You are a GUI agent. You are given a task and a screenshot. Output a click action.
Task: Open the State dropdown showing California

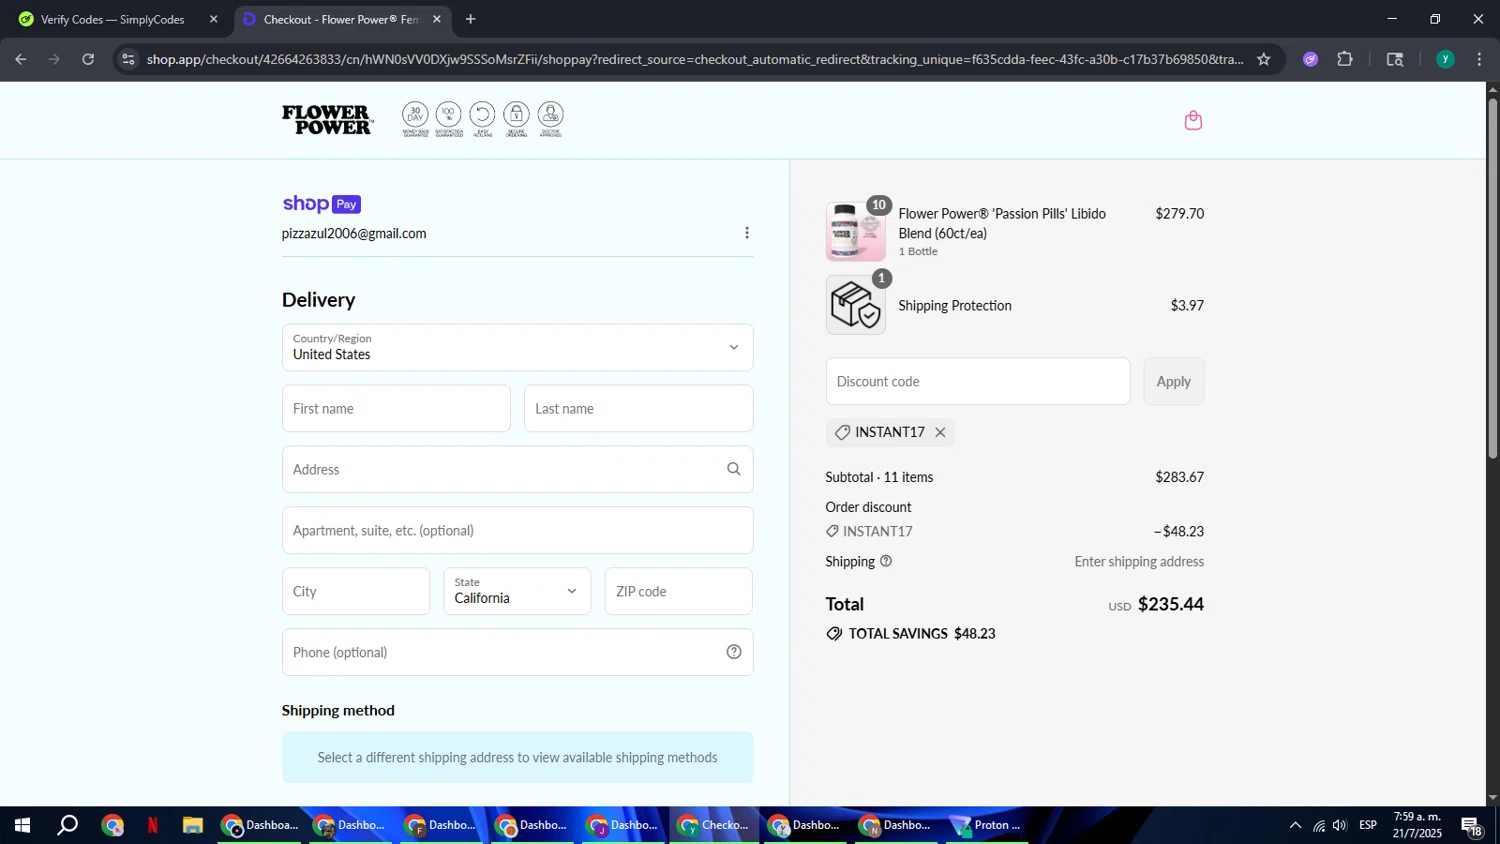517,591
